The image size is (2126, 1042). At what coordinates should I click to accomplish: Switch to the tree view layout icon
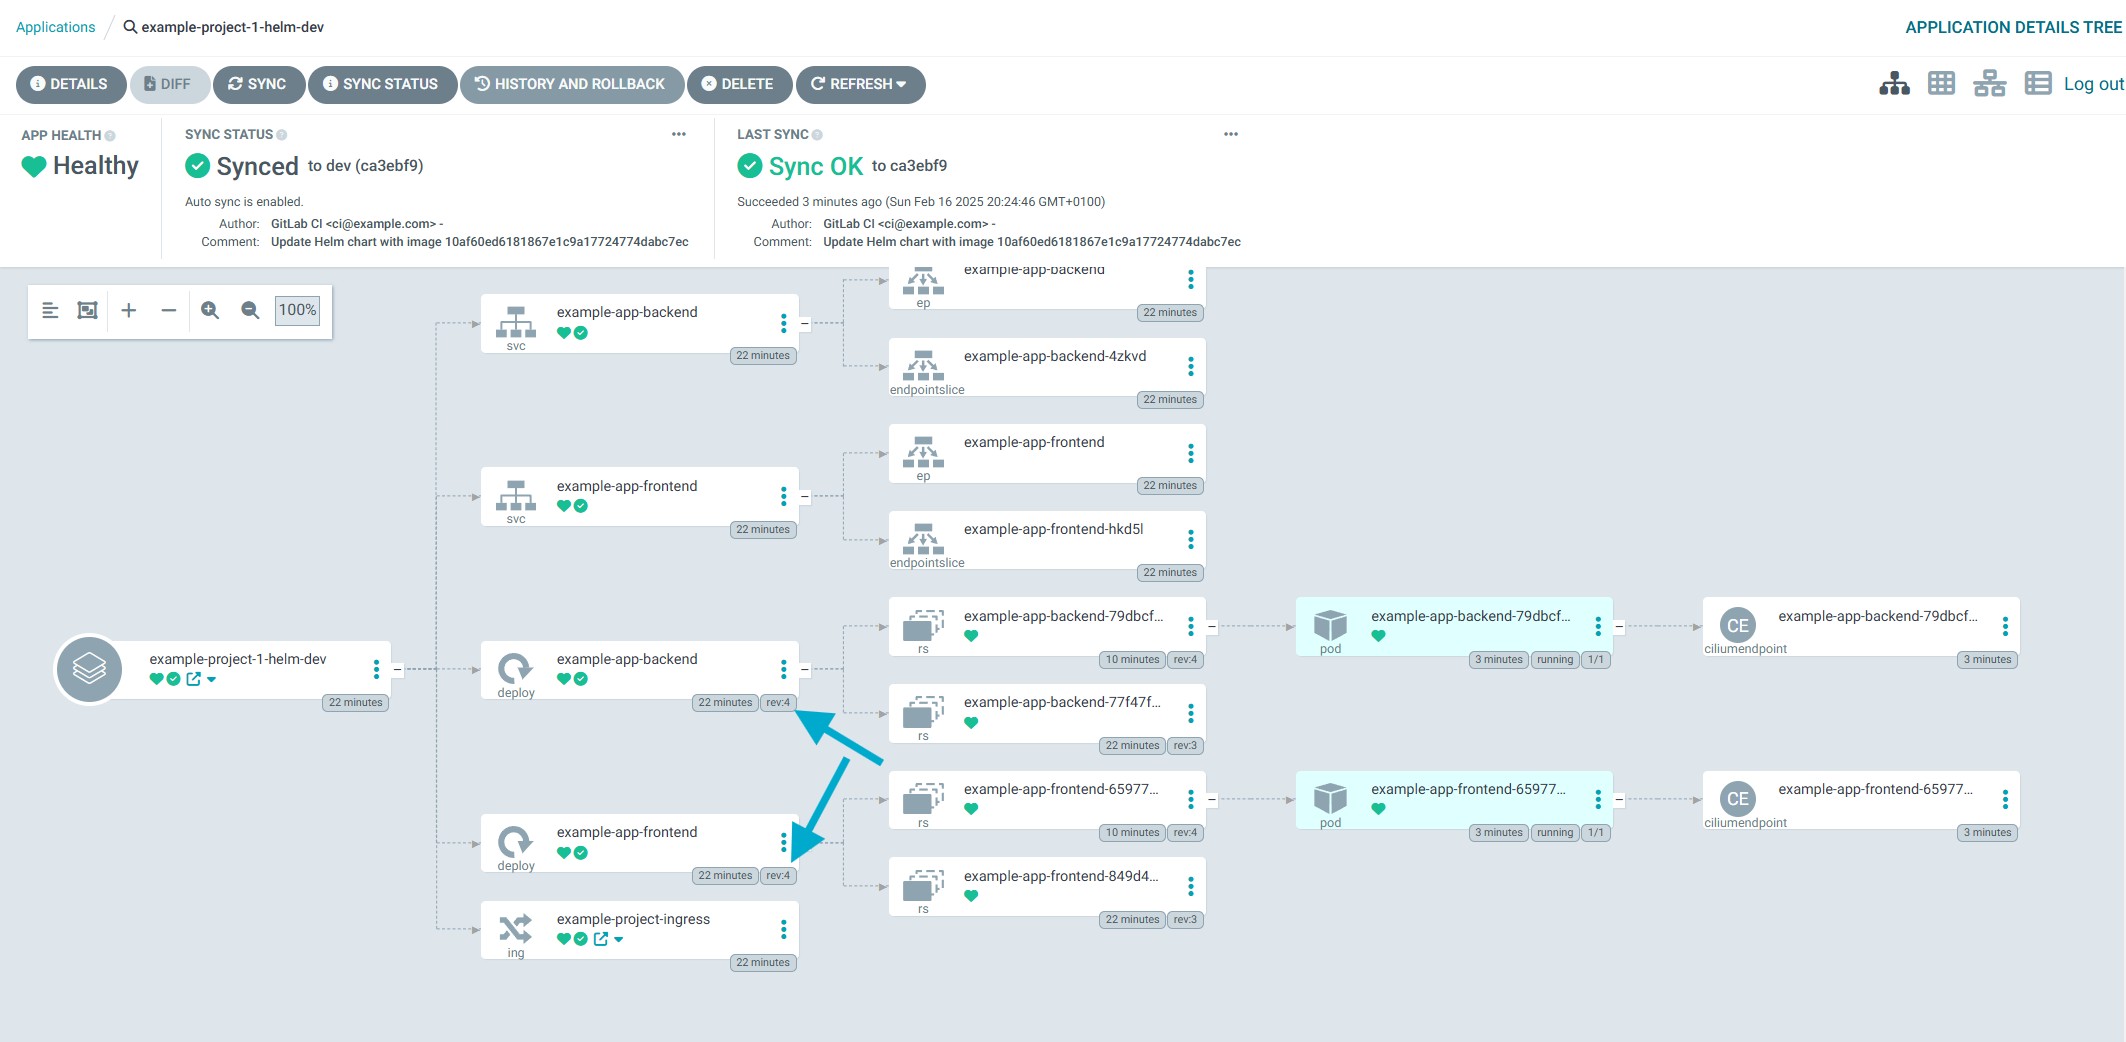[x=1894, y=84]
